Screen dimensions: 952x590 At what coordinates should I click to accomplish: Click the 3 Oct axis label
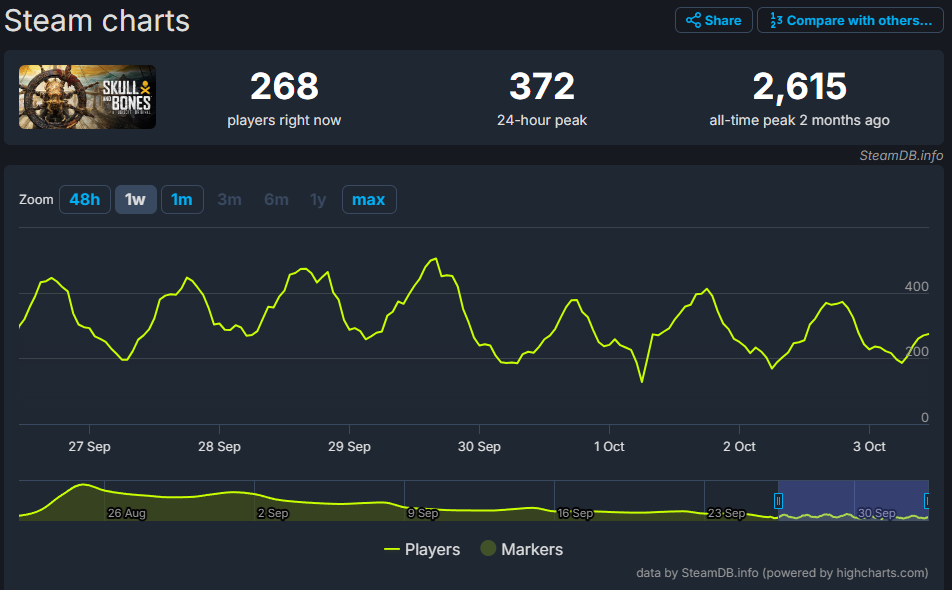click(869, 447)
